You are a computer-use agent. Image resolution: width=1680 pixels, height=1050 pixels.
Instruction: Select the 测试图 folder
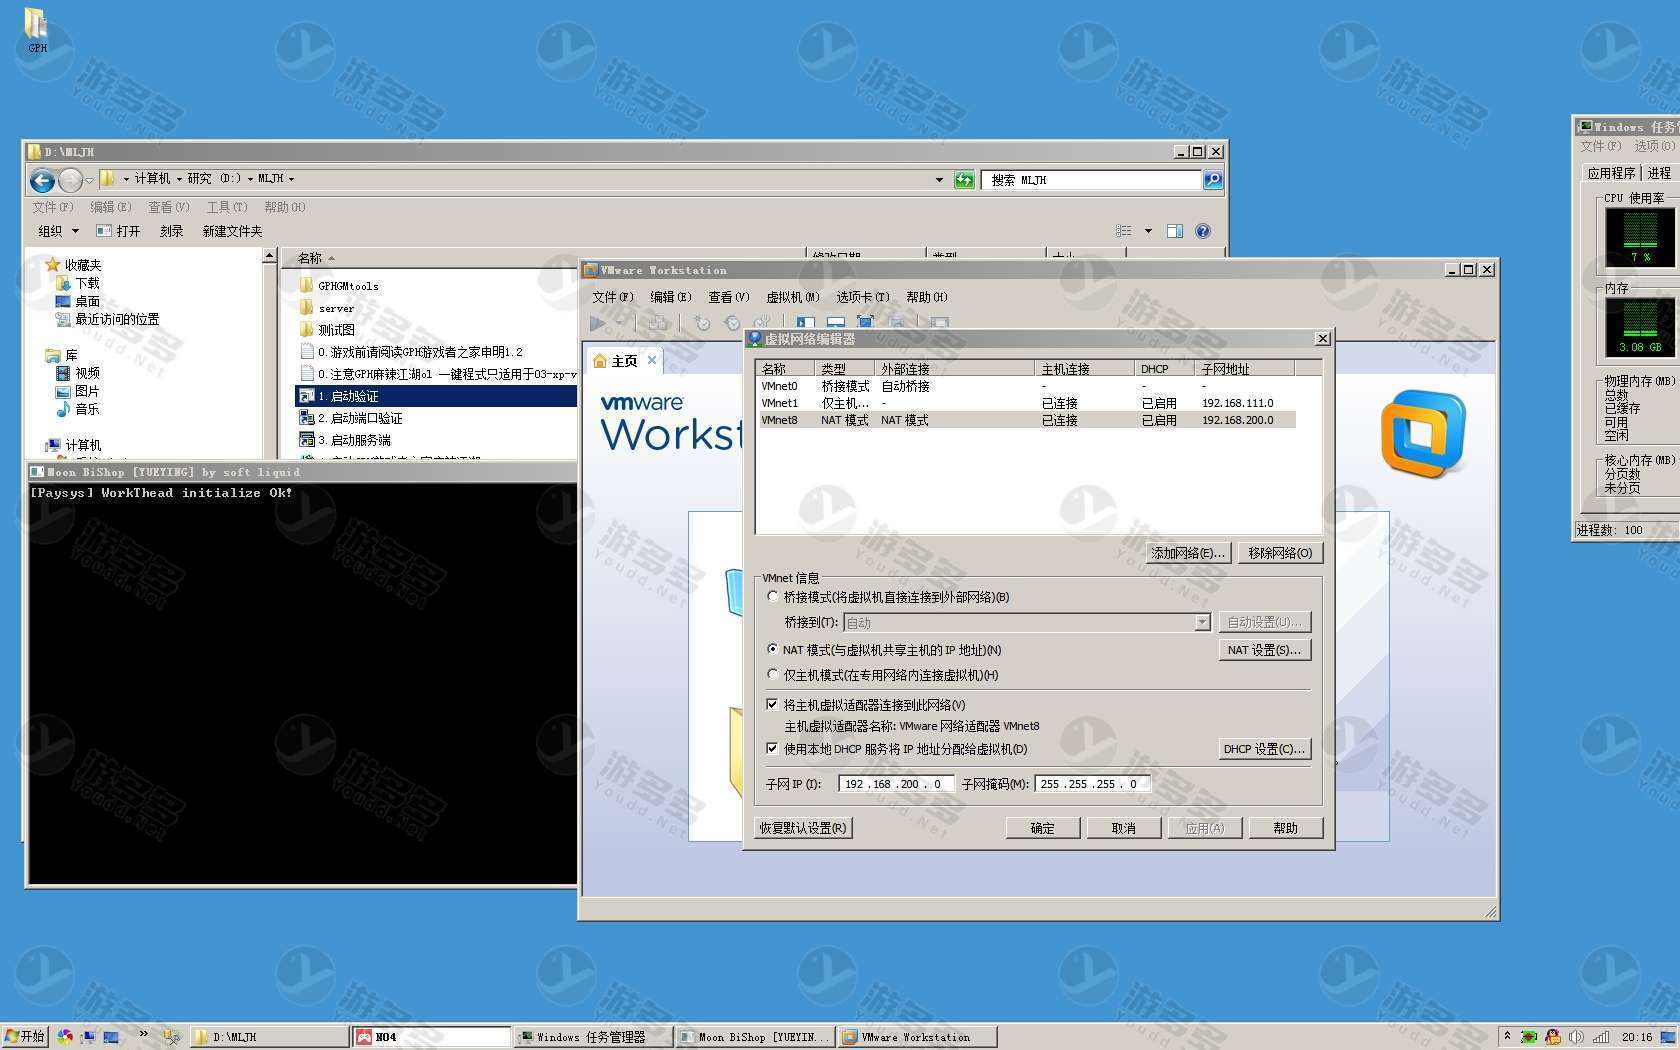pos(327,330)
